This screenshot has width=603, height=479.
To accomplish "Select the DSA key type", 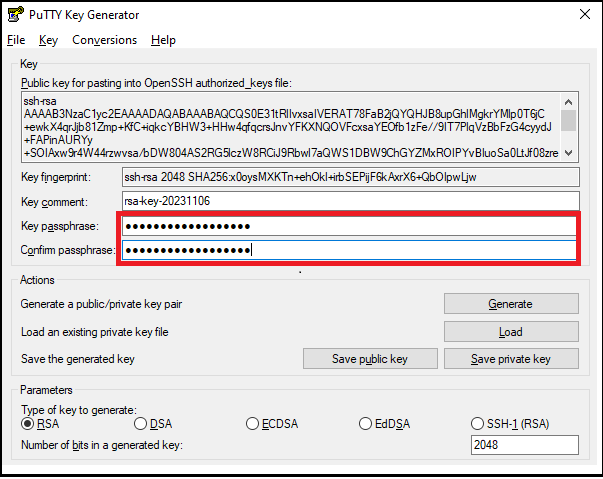I will click(141, 424).
